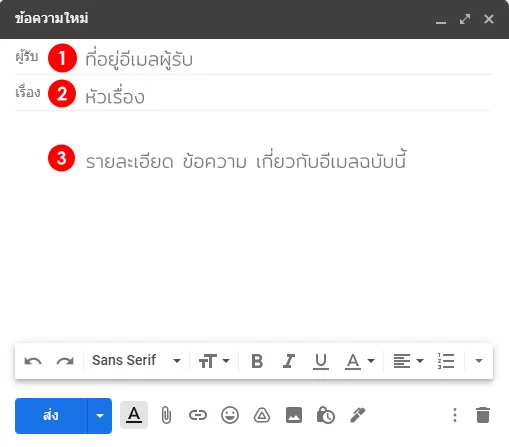Screen dimensions: 509x447
Task: Open the Sans Serif font dropdown
Action: point(136,361)
